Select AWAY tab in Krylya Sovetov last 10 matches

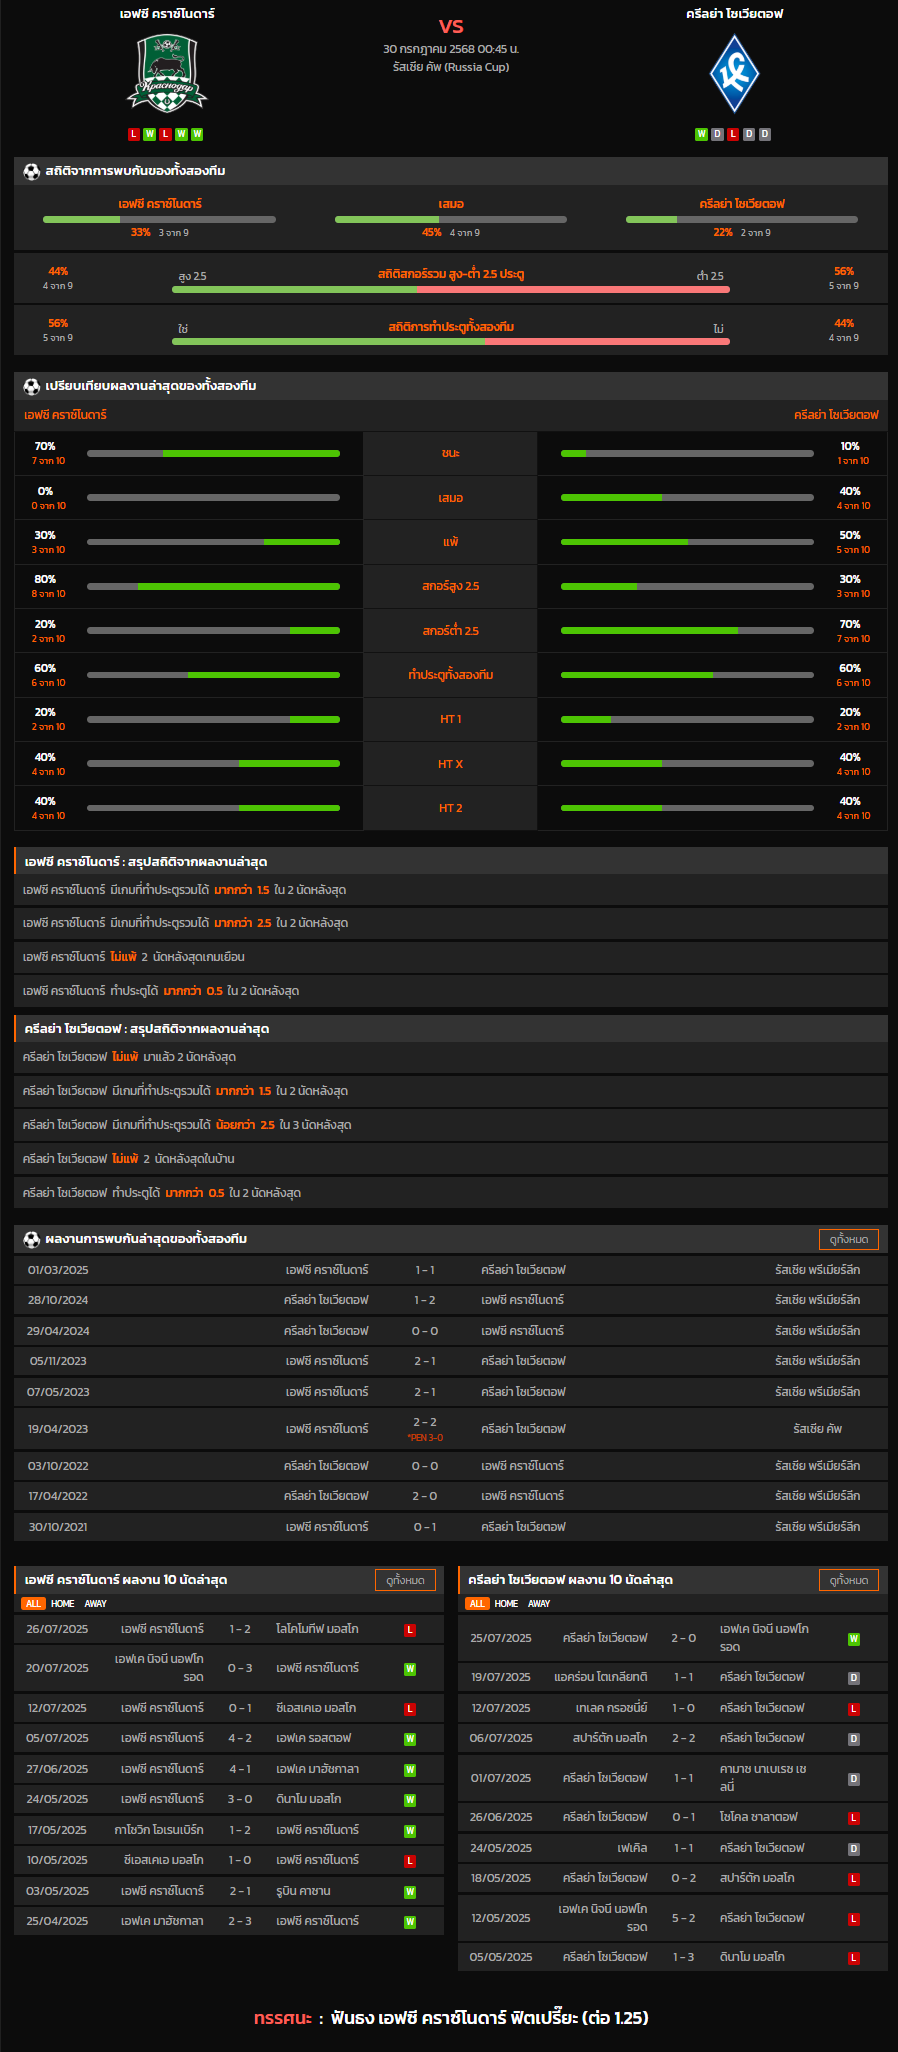click(x=539, y=1604)
